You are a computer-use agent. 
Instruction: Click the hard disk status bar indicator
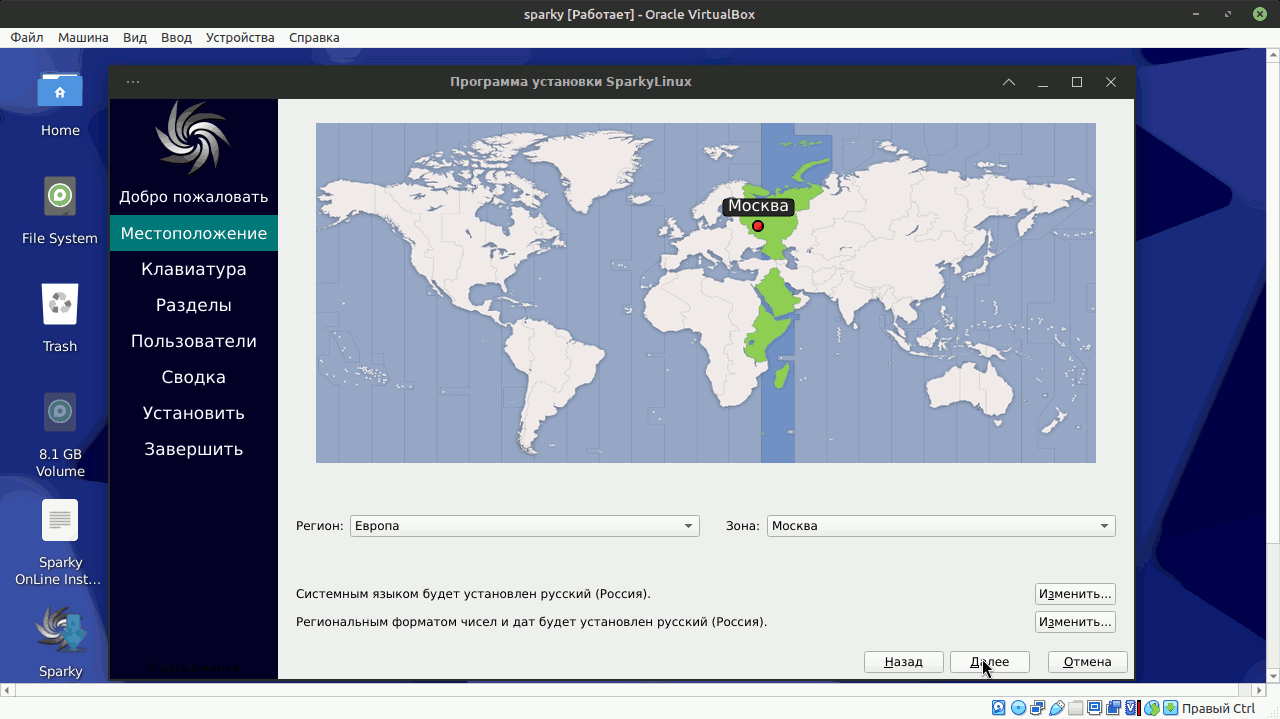tap(999, 708)
